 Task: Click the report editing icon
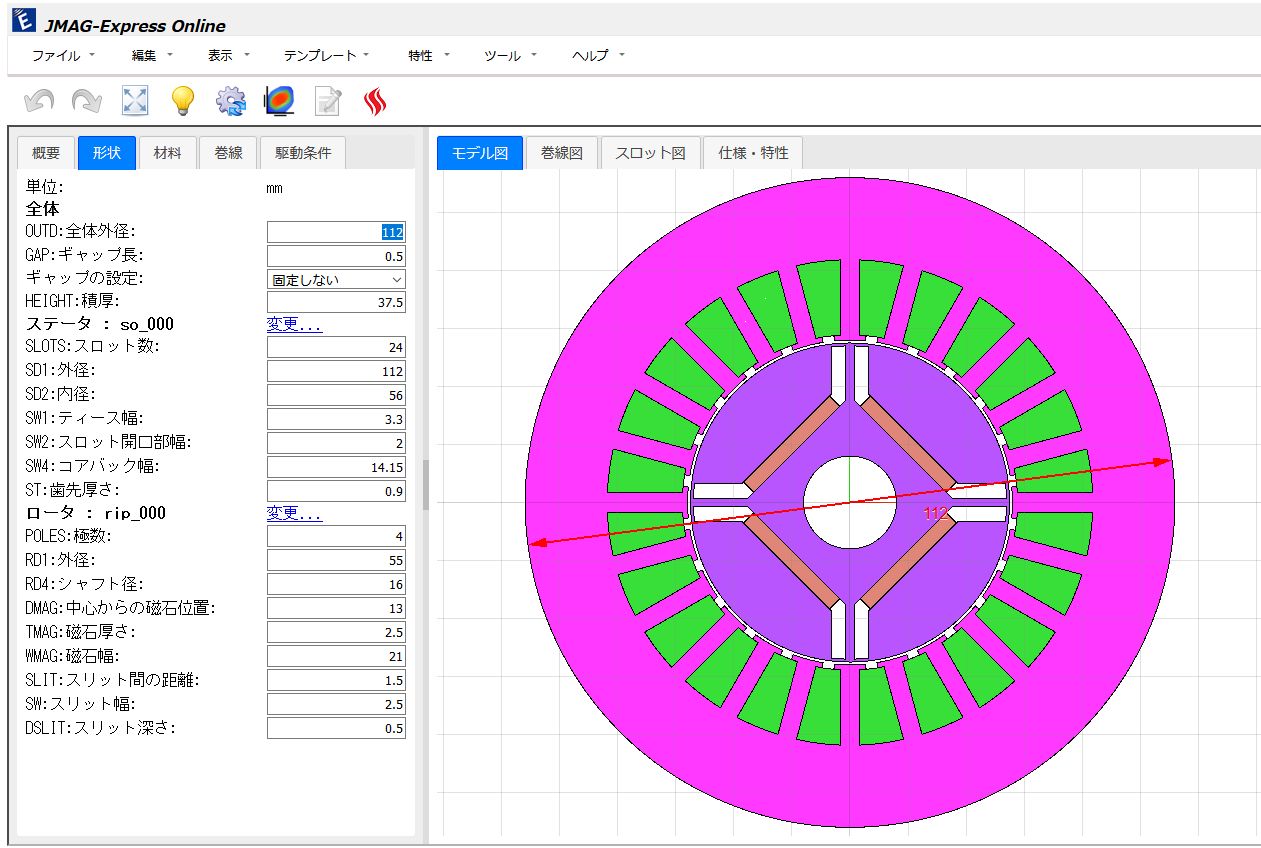pos(326,100)
